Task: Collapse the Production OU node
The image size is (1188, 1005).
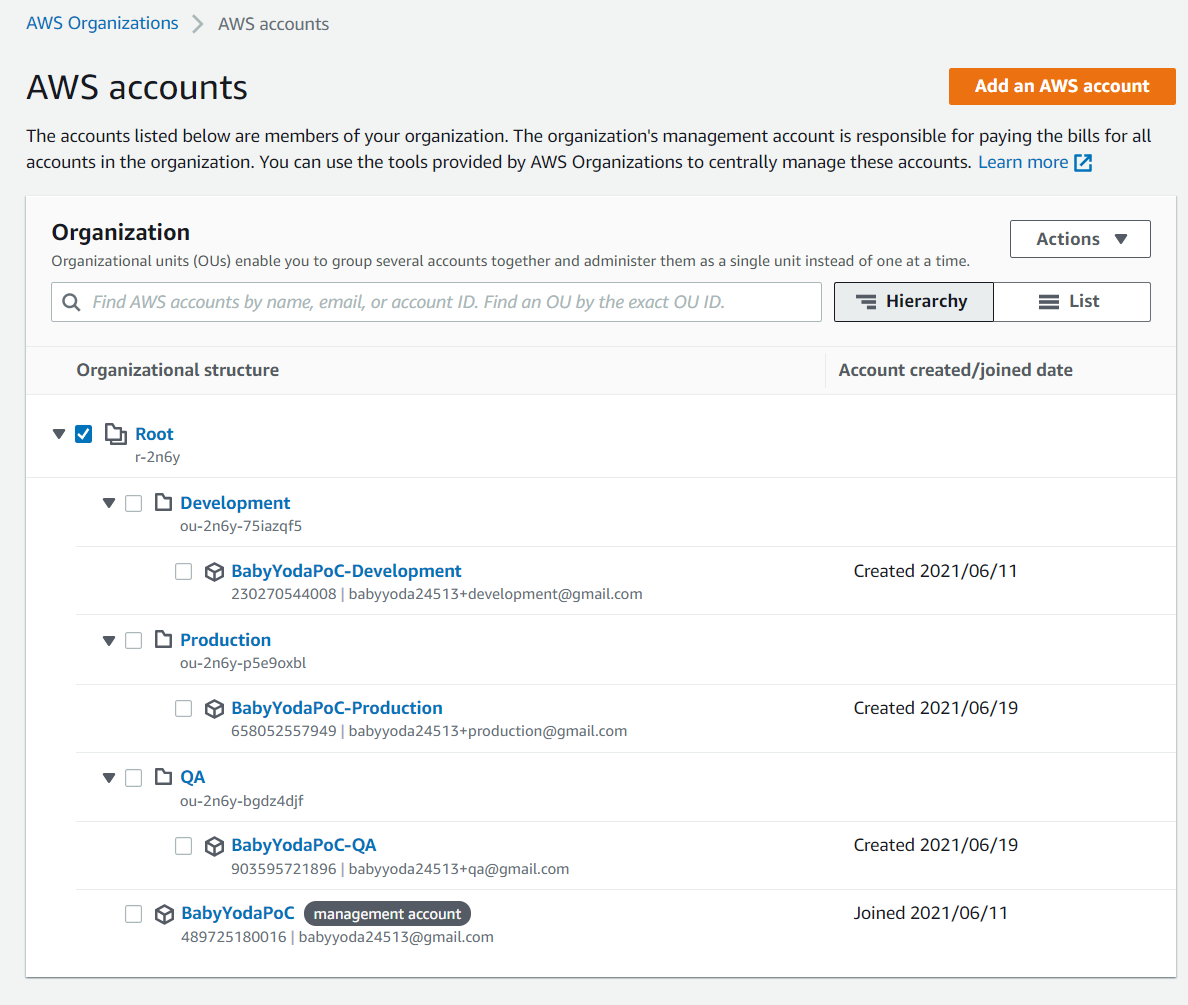Action: pos(109,640)
